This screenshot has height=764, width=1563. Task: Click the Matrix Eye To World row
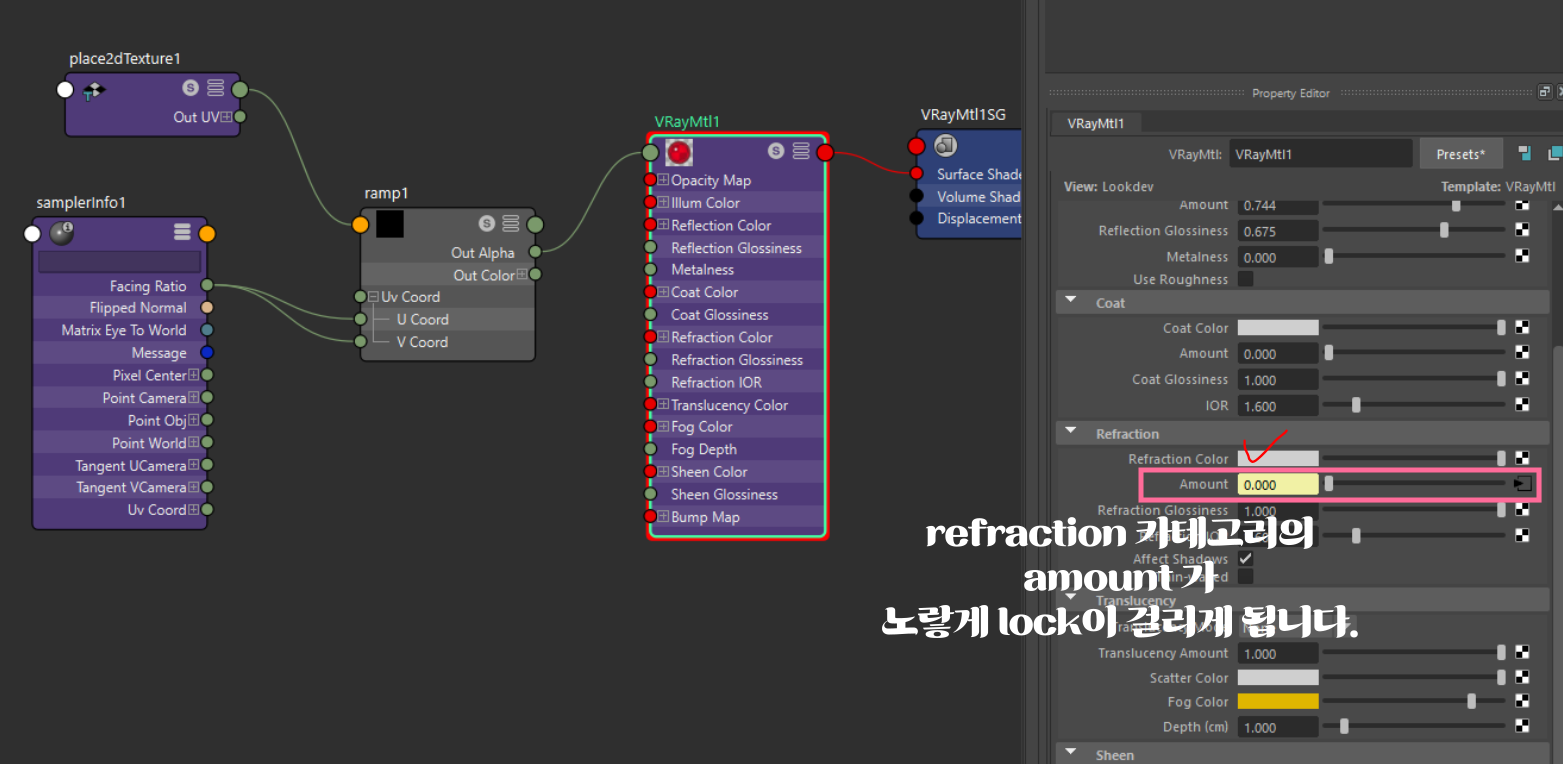[x=120, y=330]
